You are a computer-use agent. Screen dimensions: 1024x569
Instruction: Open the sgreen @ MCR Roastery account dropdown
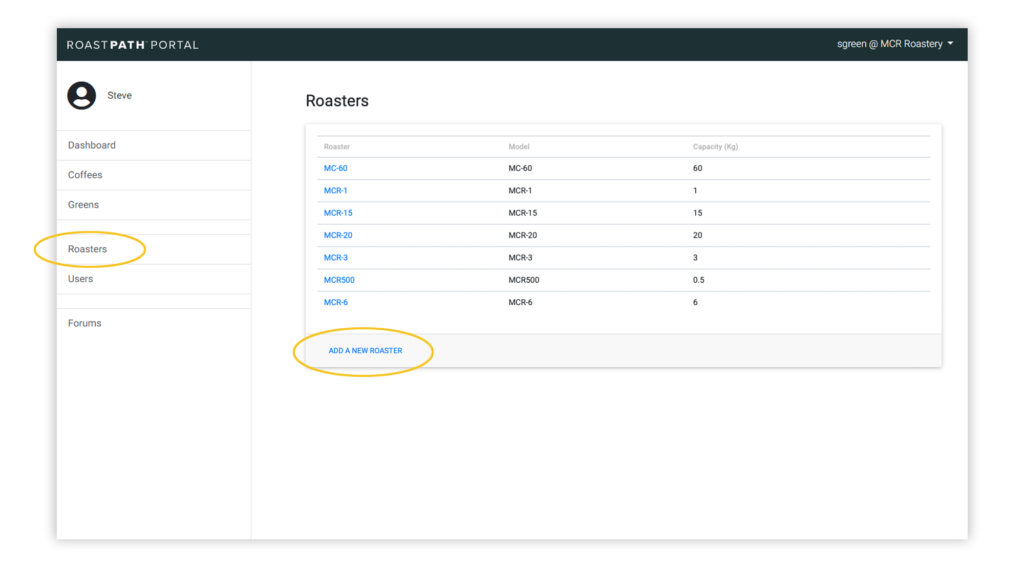895,44
